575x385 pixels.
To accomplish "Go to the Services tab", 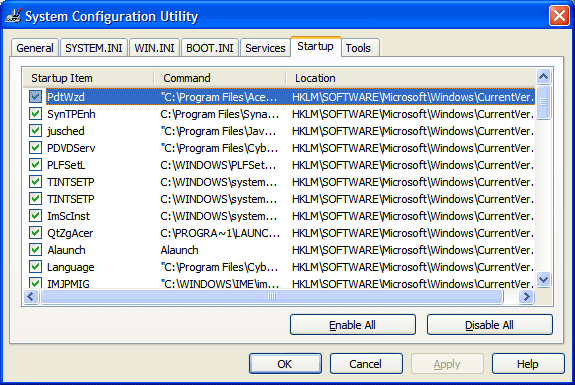I will coord(265,48).
